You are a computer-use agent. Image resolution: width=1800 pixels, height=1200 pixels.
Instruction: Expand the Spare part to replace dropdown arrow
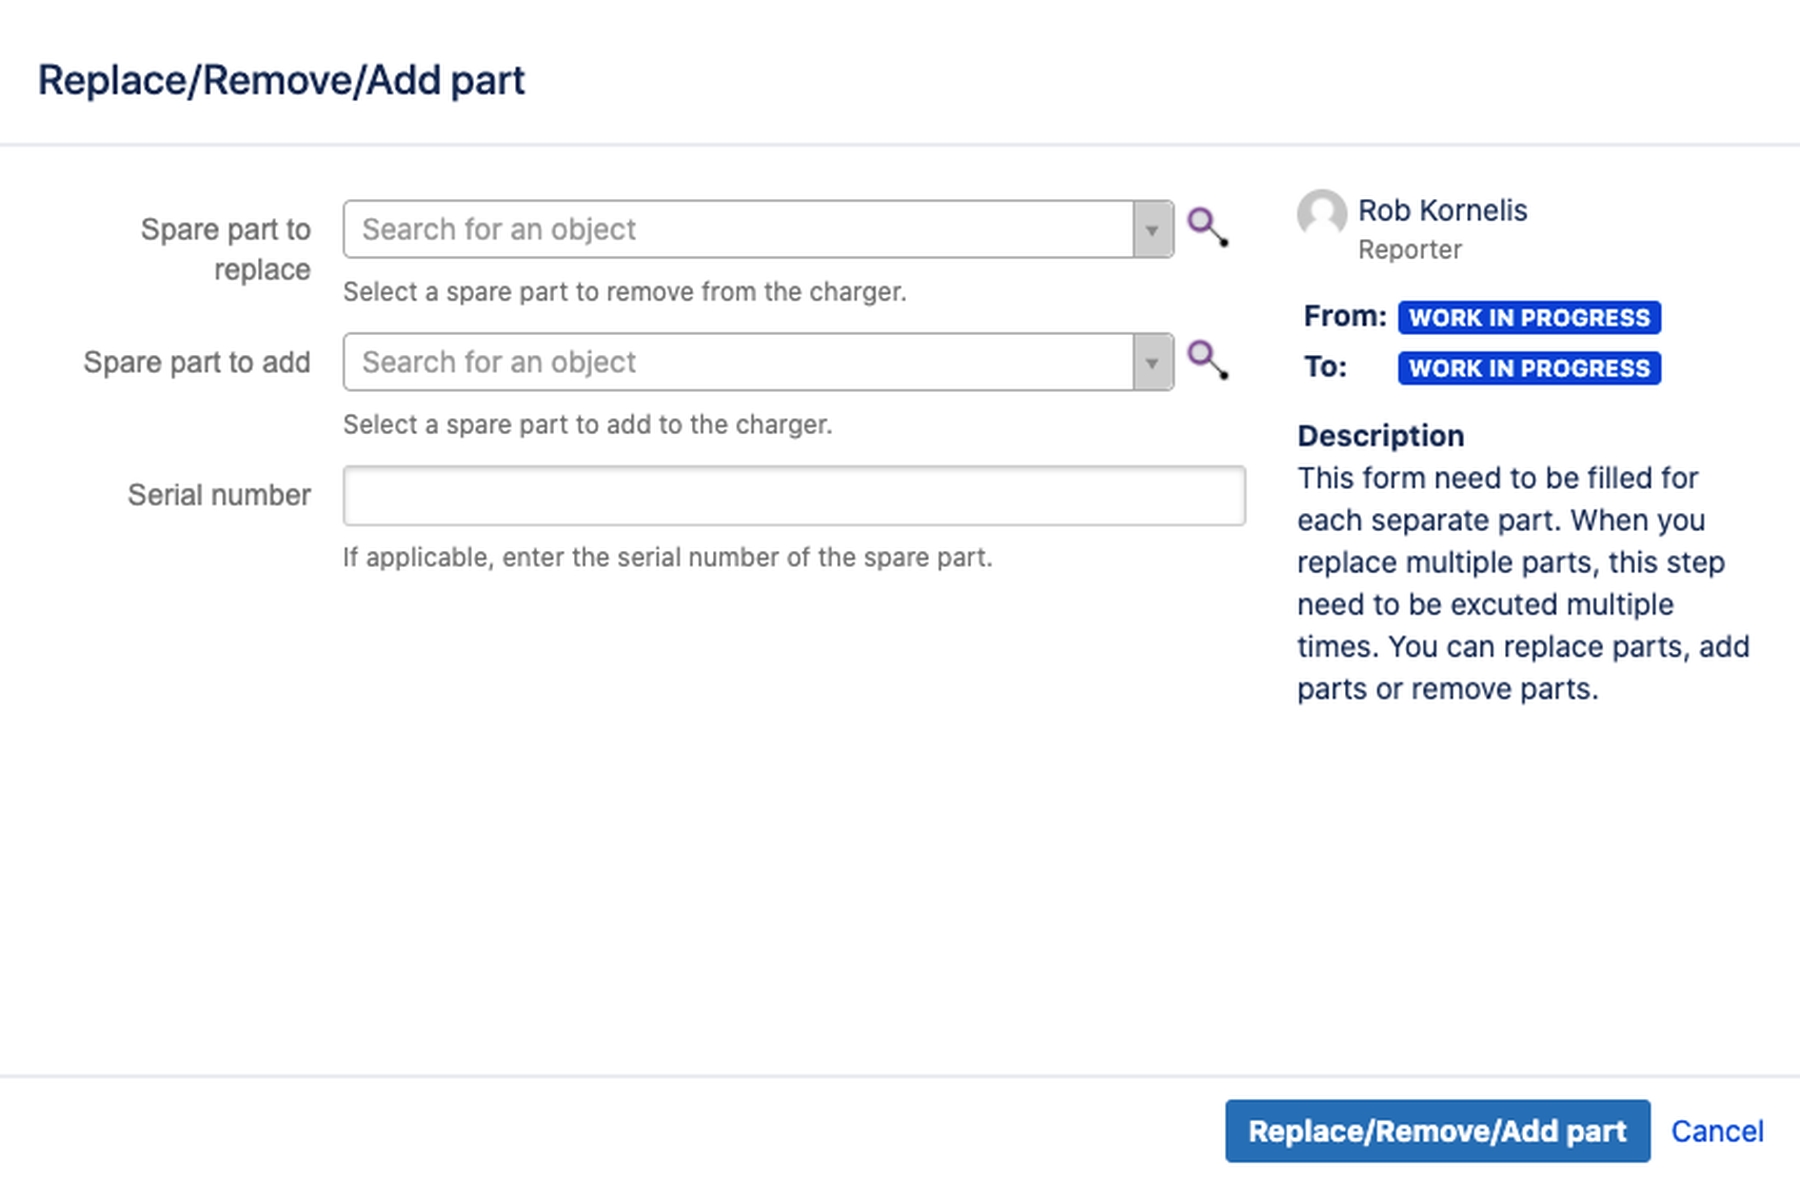(1153, 230)
